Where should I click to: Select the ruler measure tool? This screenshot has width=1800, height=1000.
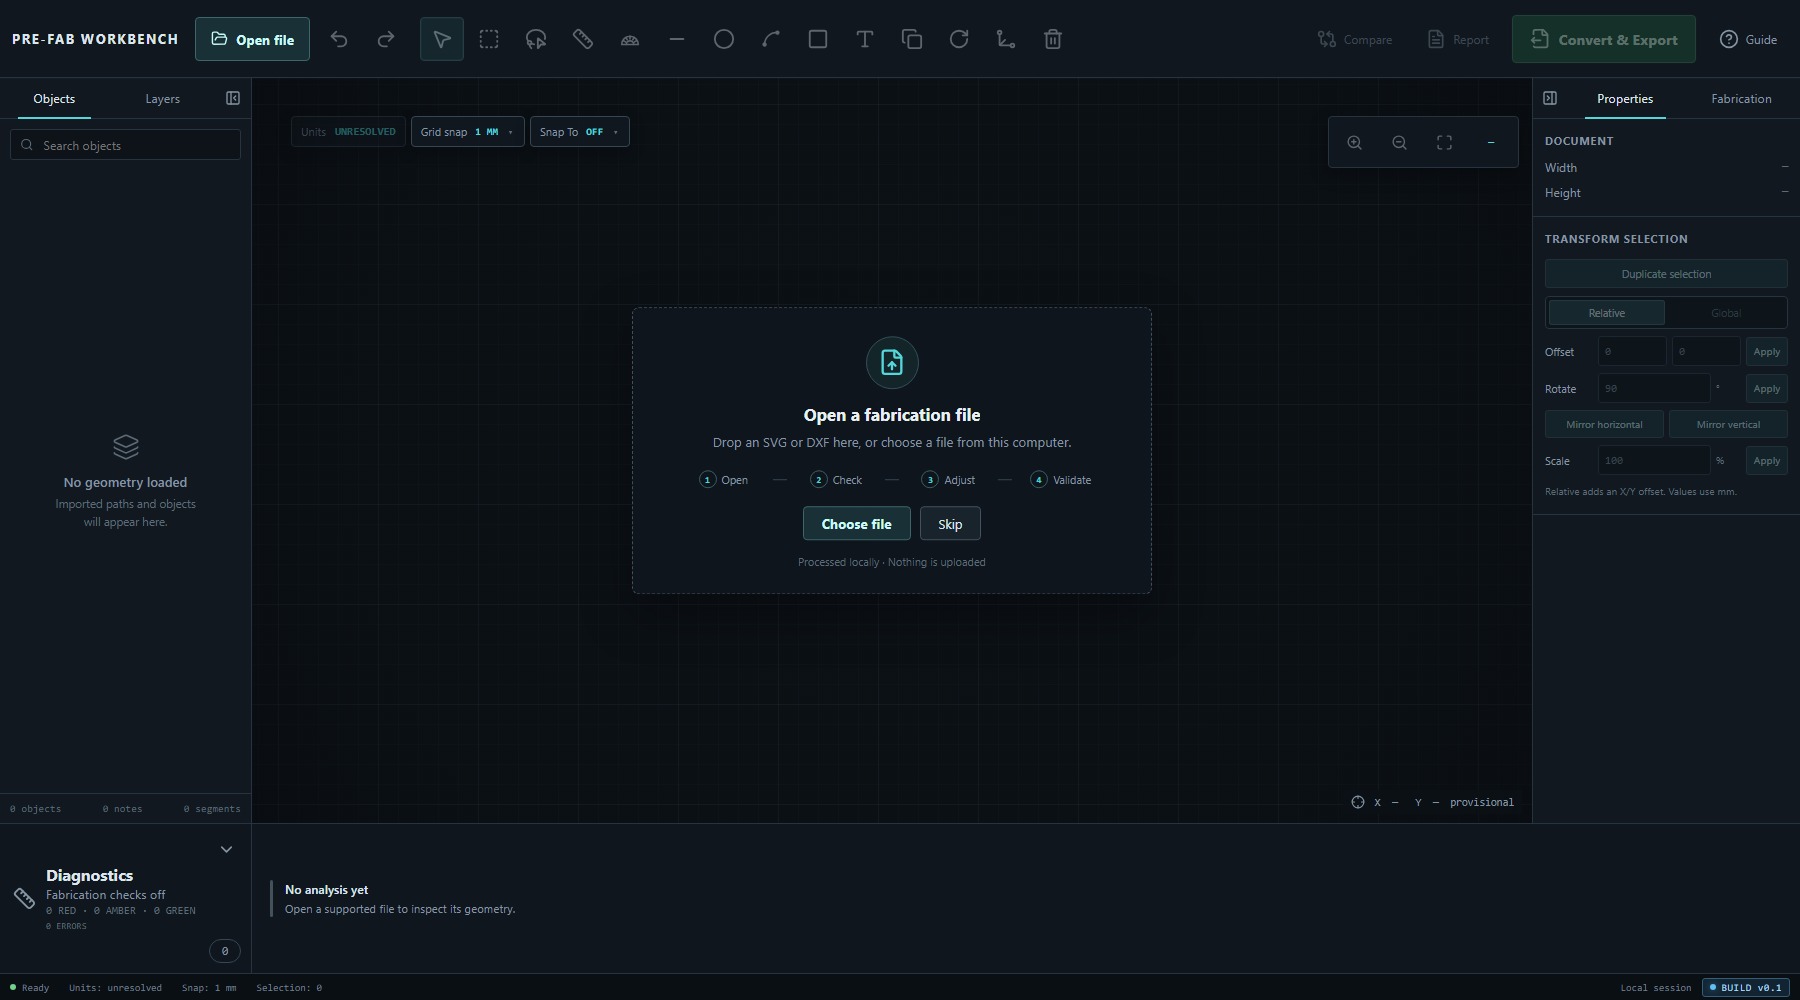point(583,39)
